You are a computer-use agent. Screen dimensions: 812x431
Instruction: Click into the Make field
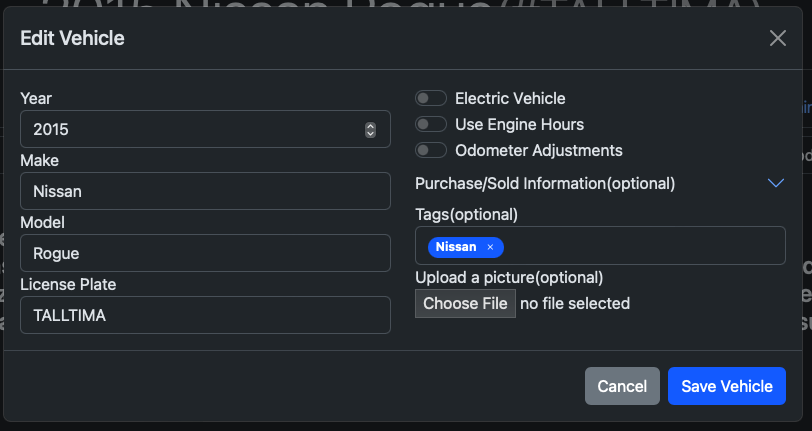point(205,191)
